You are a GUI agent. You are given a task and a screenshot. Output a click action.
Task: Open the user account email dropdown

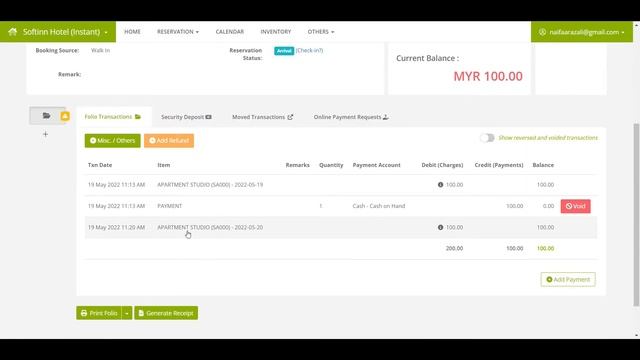582,32
